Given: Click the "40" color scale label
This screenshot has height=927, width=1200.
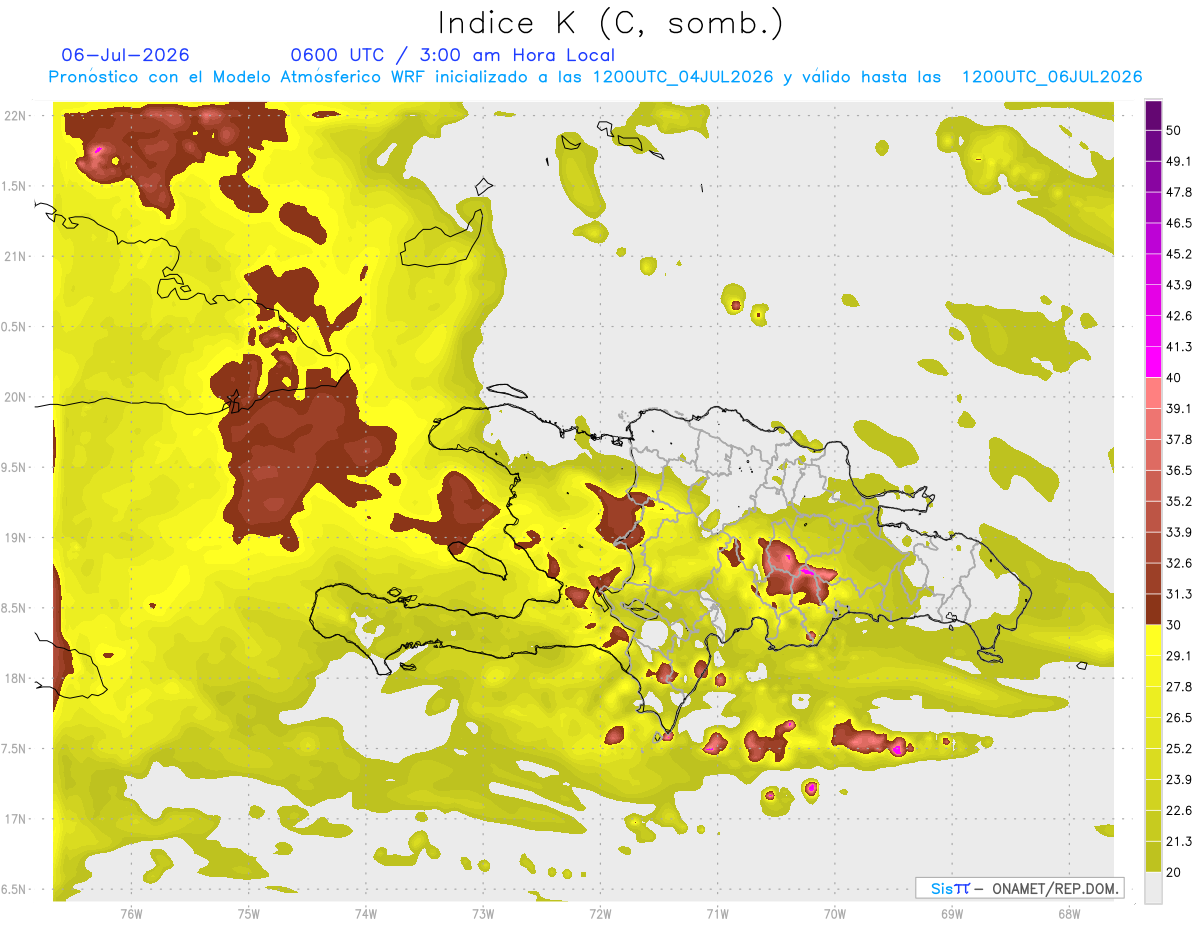Looking at the screenshot, I should (x=1174, y=378).
